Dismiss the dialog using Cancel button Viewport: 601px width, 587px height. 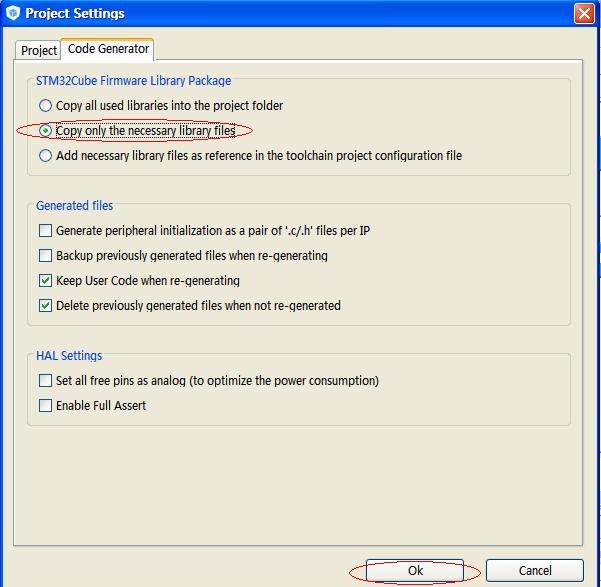coord(535,571)
